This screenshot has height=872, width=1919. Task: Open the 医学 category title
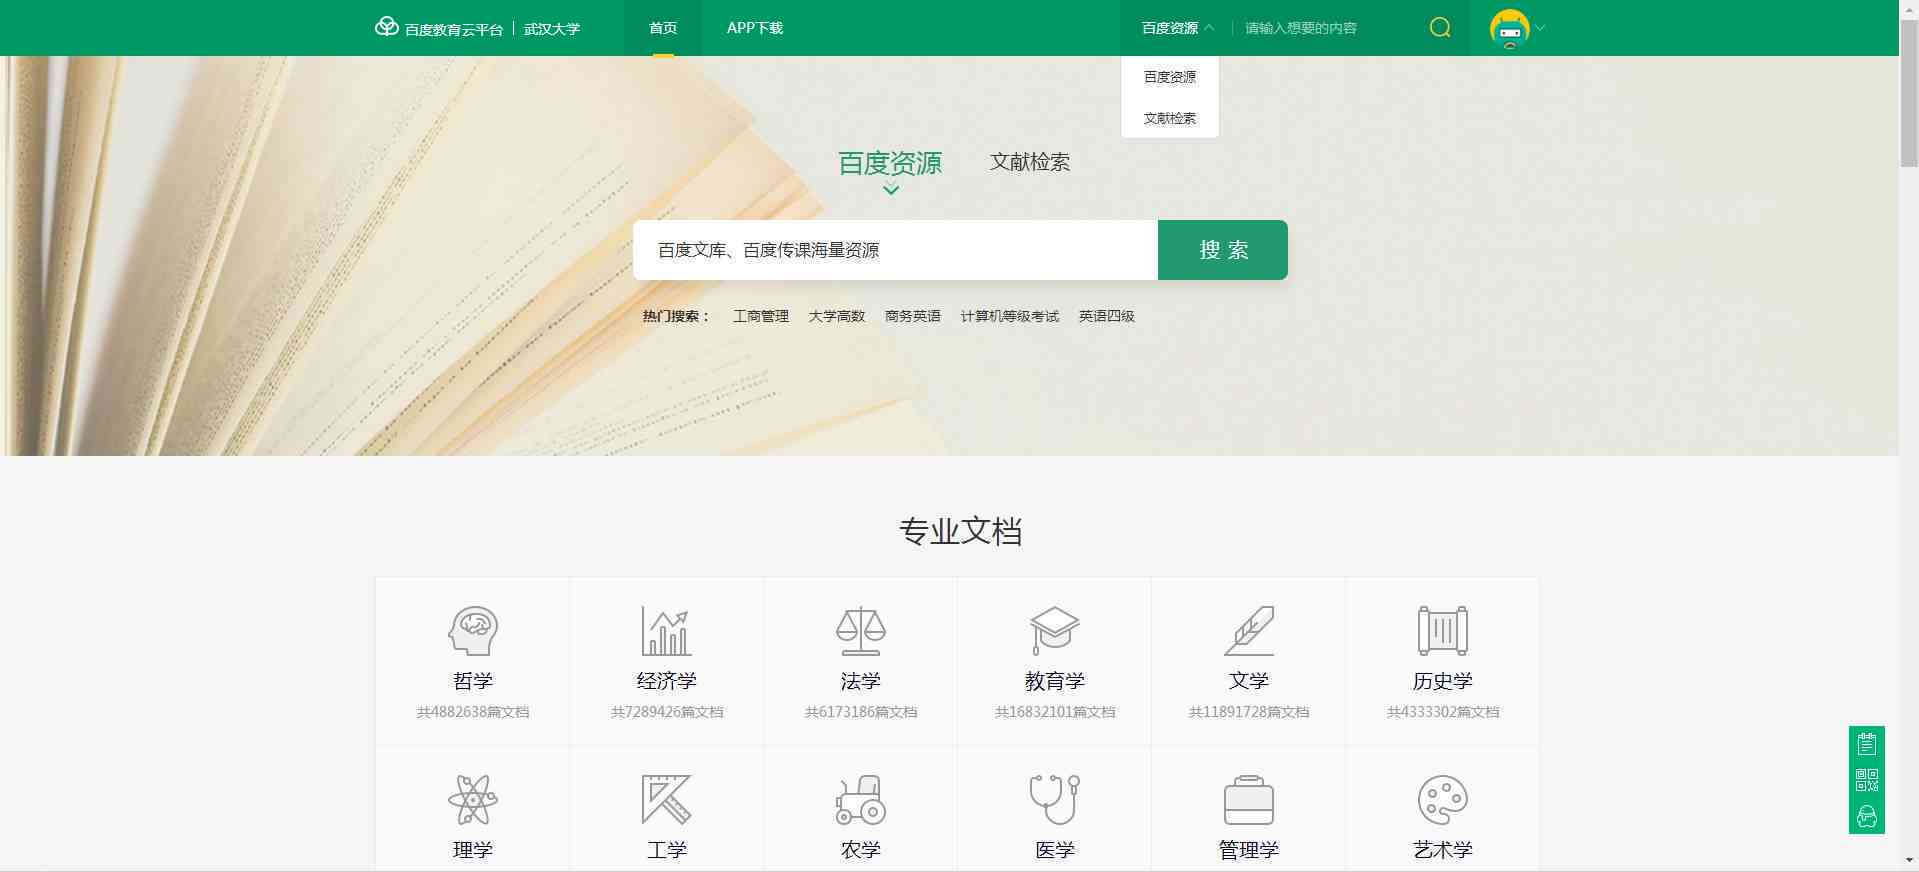pyautogui.click(x=1054, y=850)
